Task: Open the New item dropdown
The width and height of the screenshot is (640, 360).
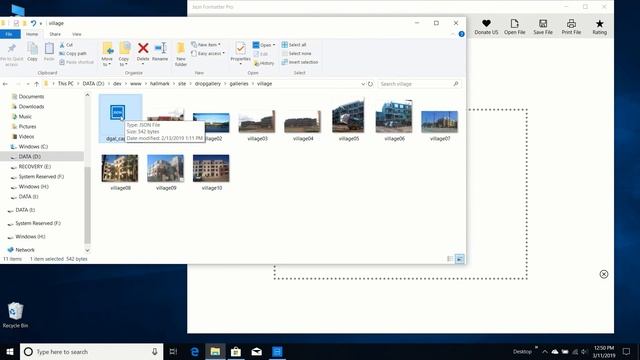Action: pos(206,44)
